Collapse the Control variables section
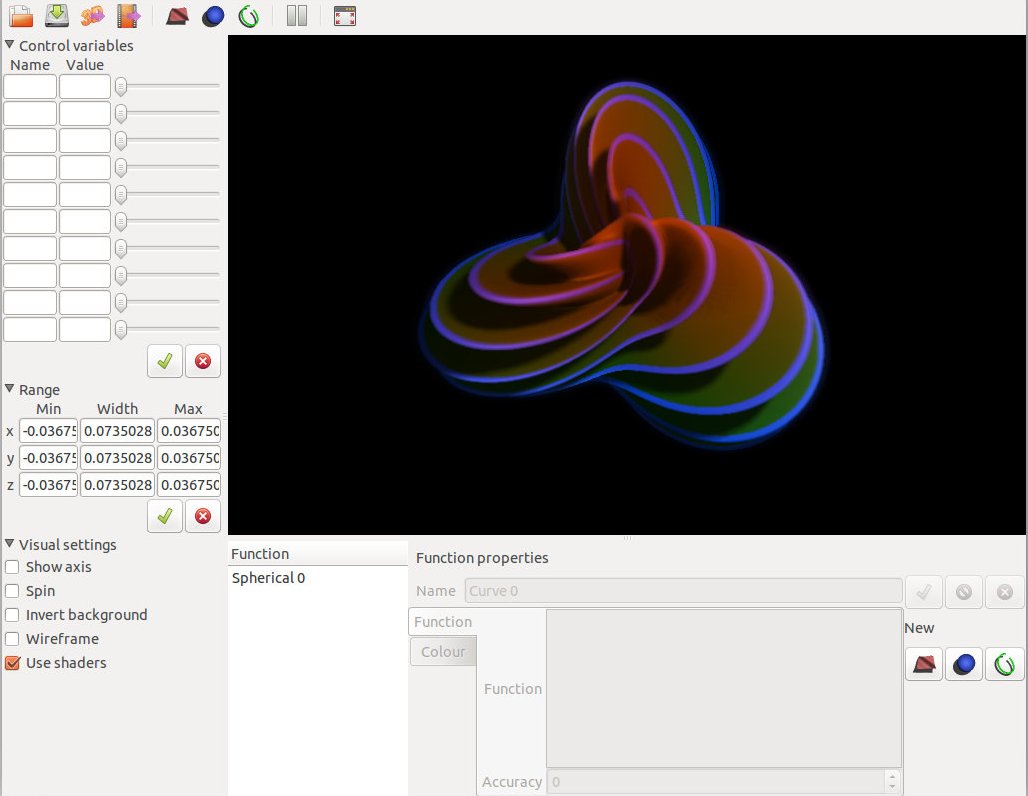 coord(10,45)
